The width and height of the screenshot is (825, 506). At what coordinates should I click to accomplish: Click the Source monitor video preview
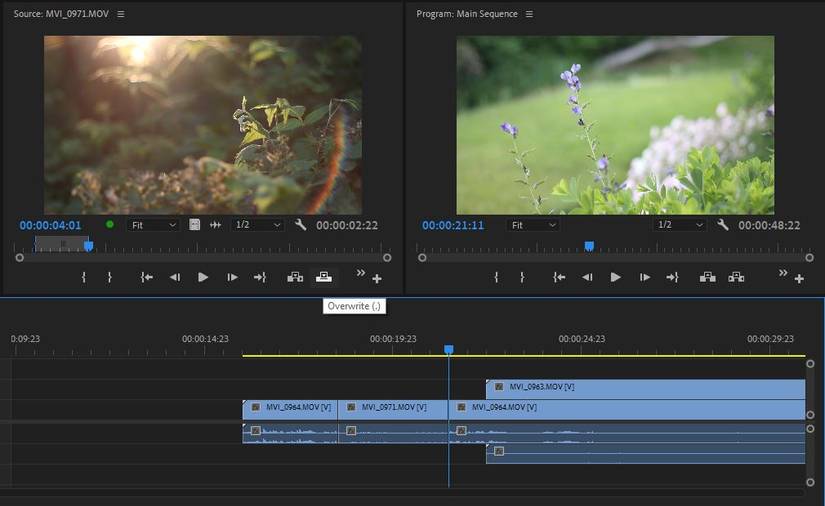click(x=203, y=125)
